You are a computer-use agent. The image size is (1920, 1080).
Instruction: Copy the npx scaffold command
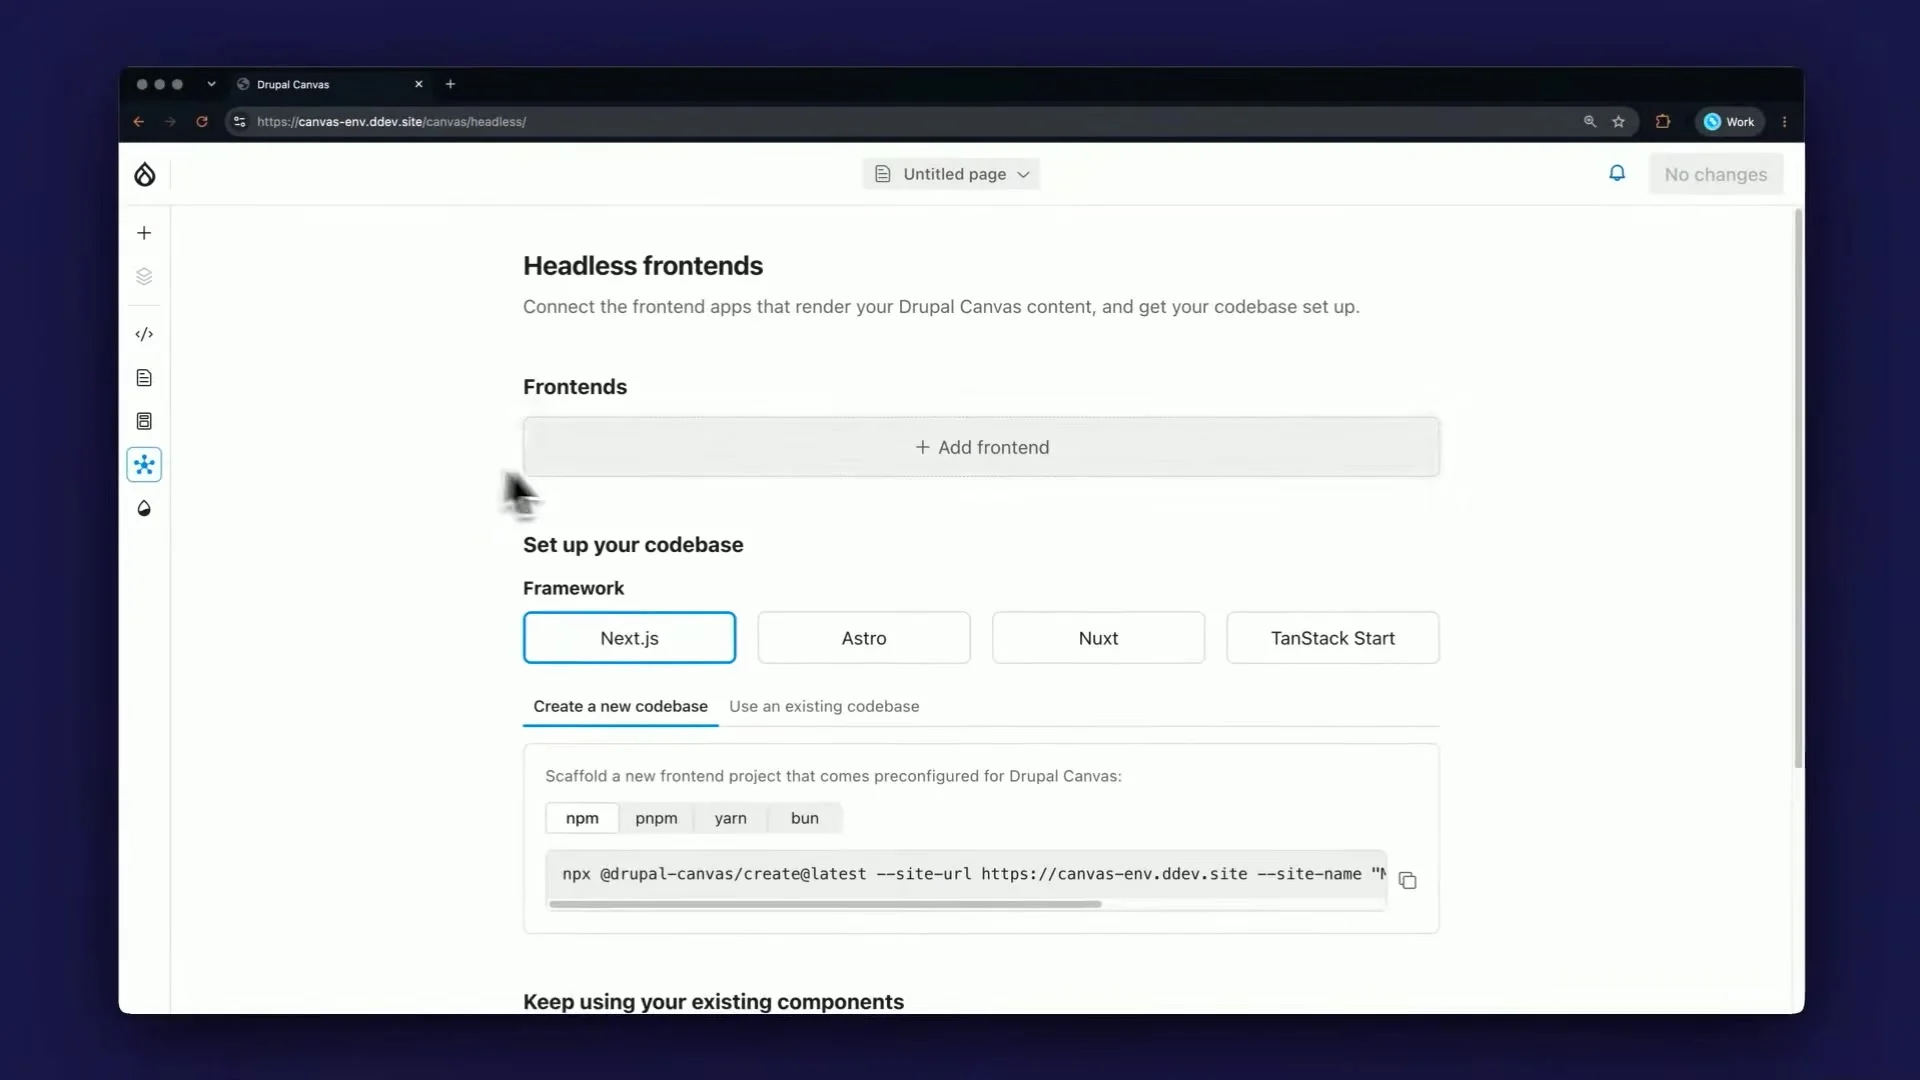pos(1408,881)
